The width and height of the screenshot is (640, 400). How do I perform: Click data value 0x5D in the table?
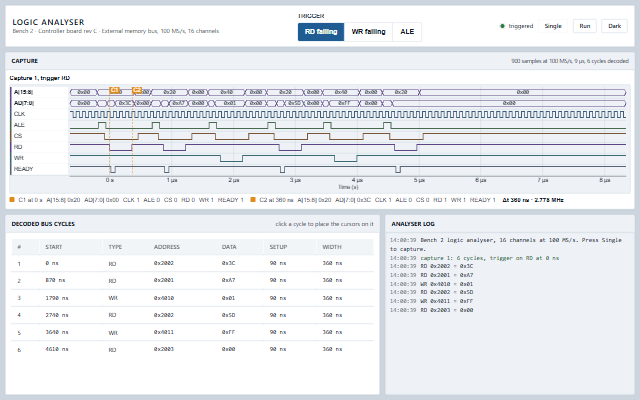point(228,315)
